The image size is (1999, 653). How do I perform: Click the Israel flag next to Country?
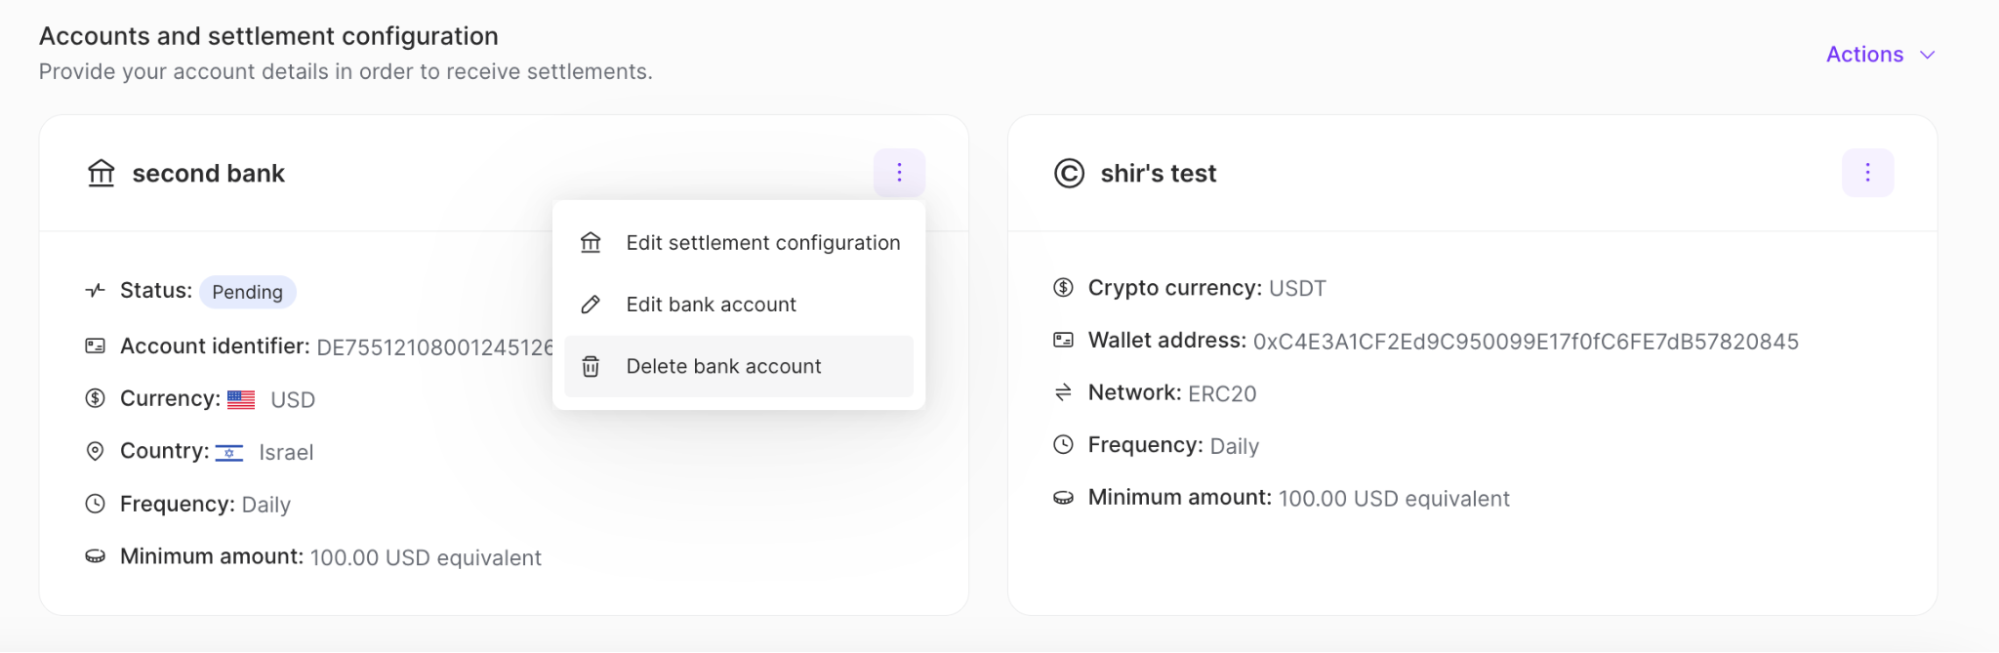click(x=230, y=452)
